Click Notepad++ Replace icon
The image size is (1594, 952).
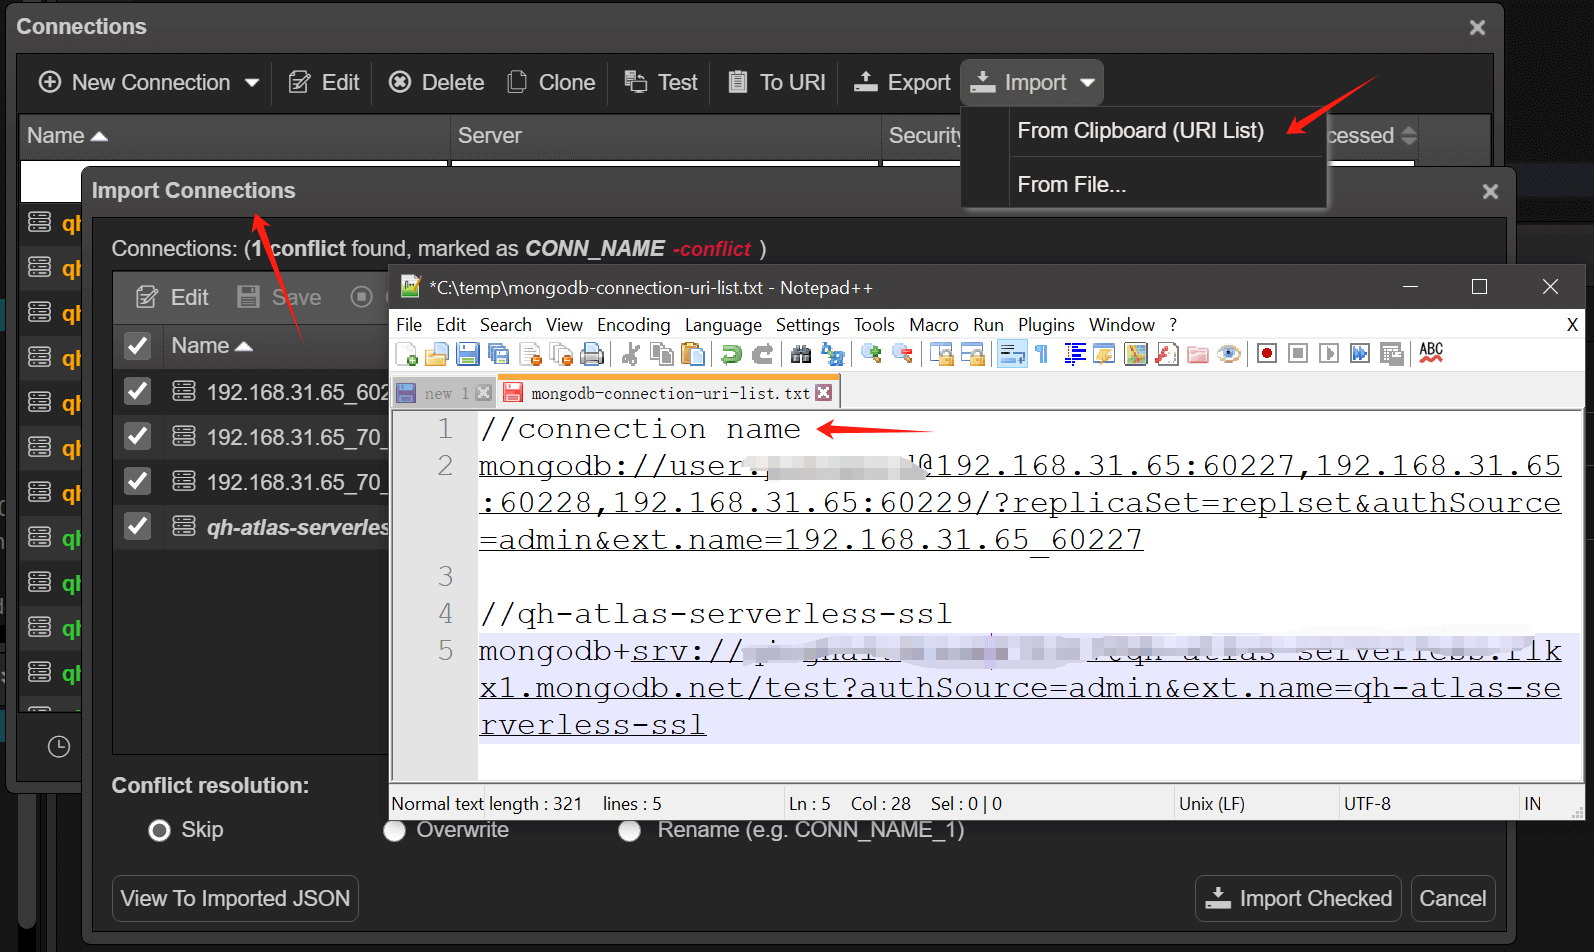[832, 354]
